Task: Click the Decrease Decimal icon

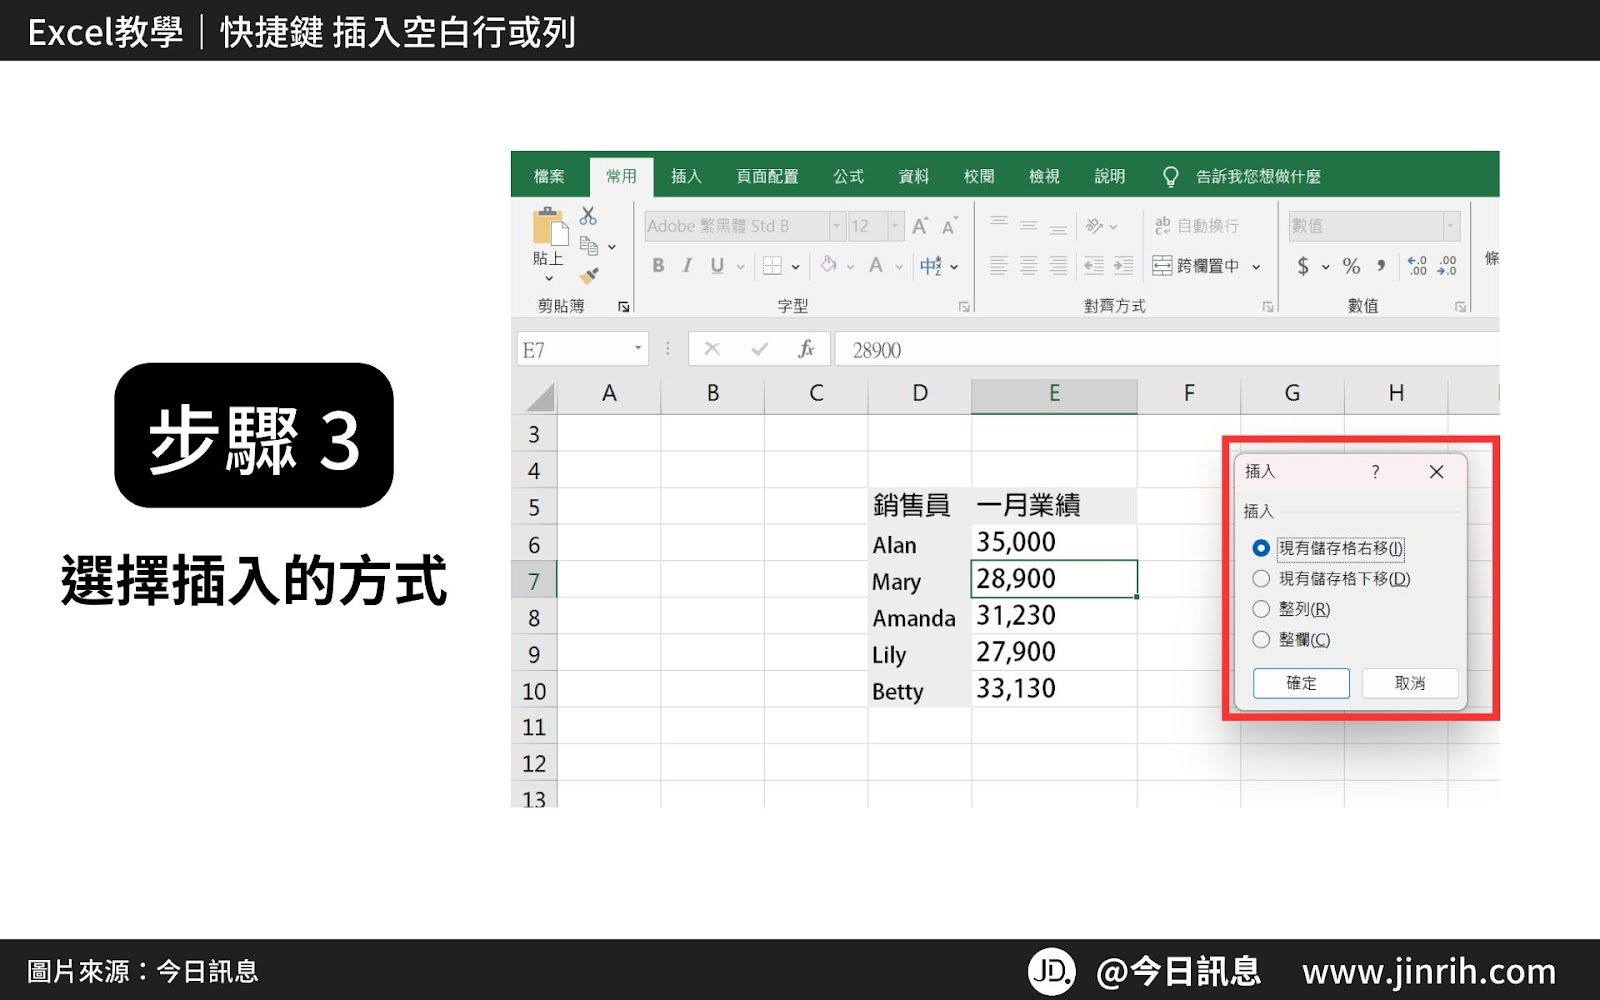Action: coord(1447,266)
